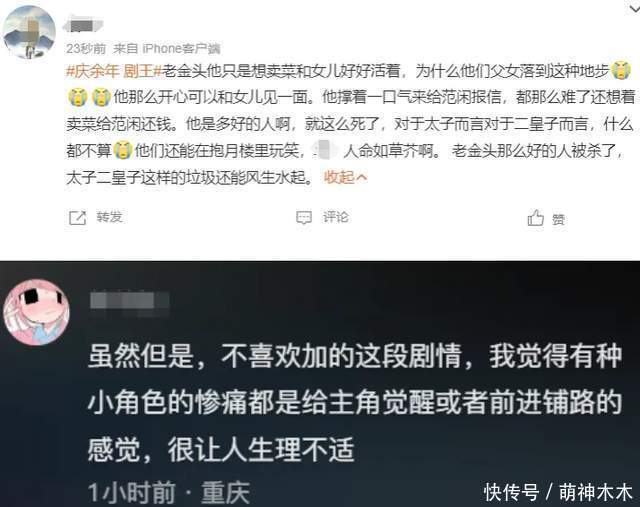
Task: Click 赞 like label
Action: (558, 220)
